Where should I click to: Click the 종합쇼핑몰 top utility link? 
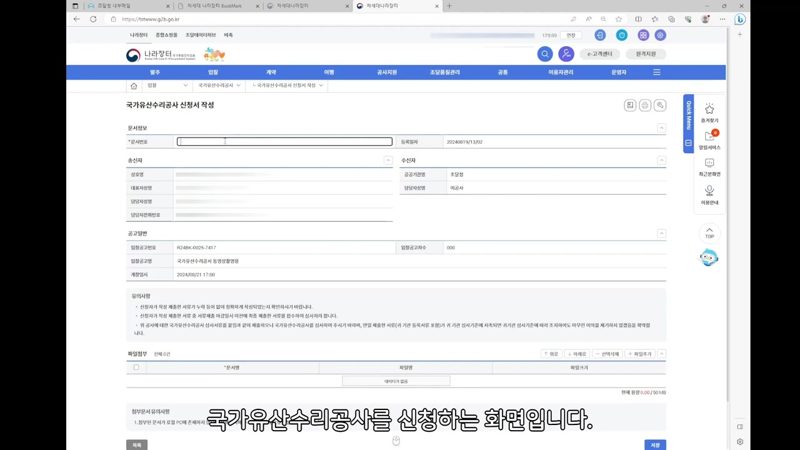pyautogui.click(x=166, y=35)
